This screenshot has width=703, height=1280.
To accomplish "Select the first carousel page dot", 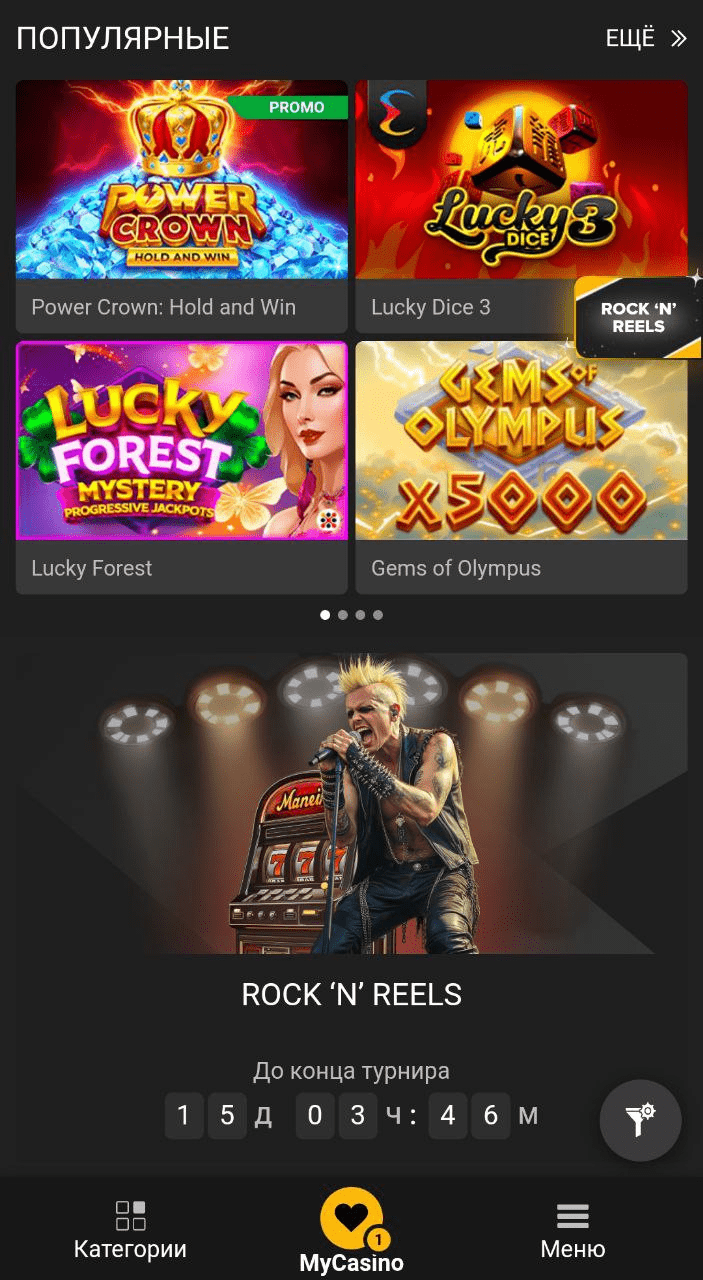I will [325, 615].
